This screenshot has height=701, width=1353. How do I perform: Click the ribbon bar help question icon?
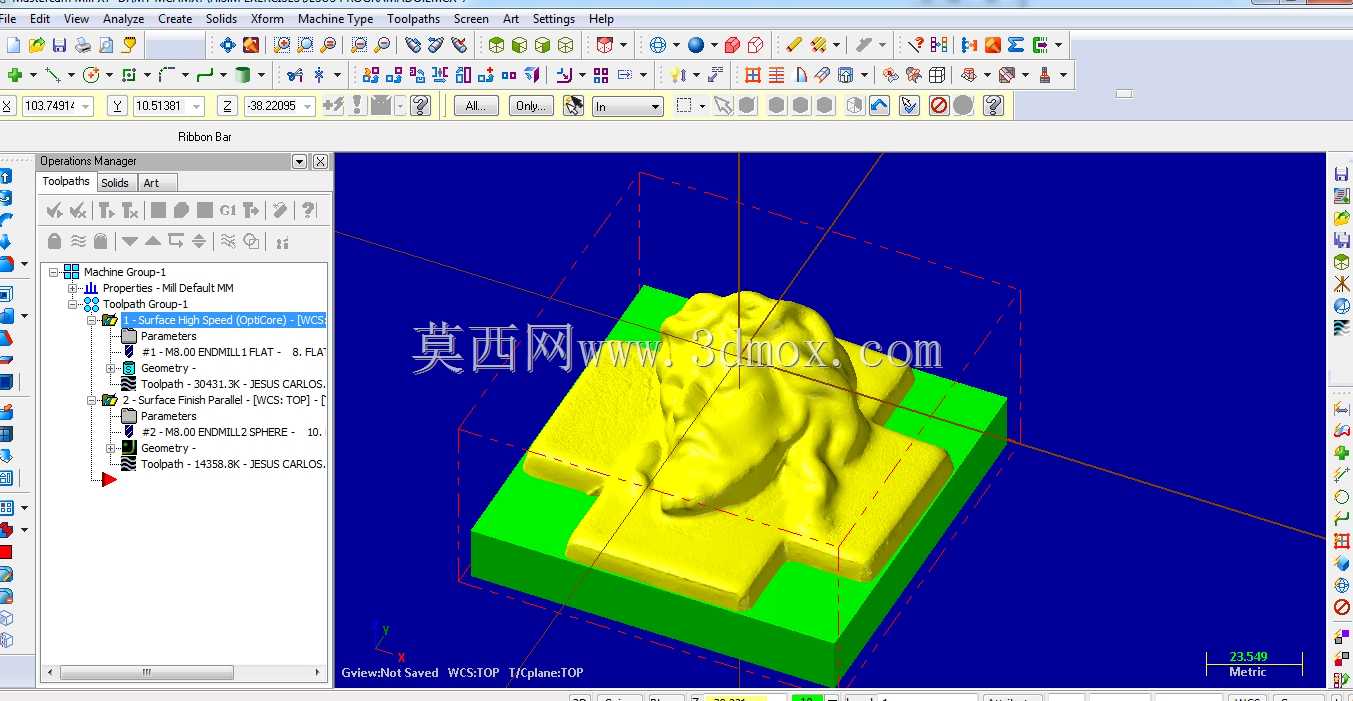(993, 105)
